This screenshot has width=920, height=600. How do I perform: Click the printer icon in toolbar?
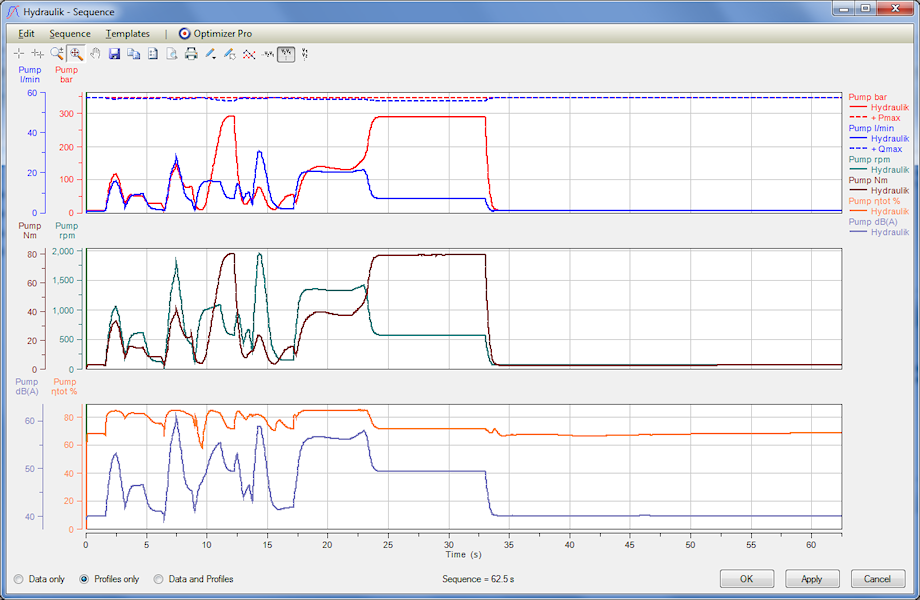click(191, 54)
